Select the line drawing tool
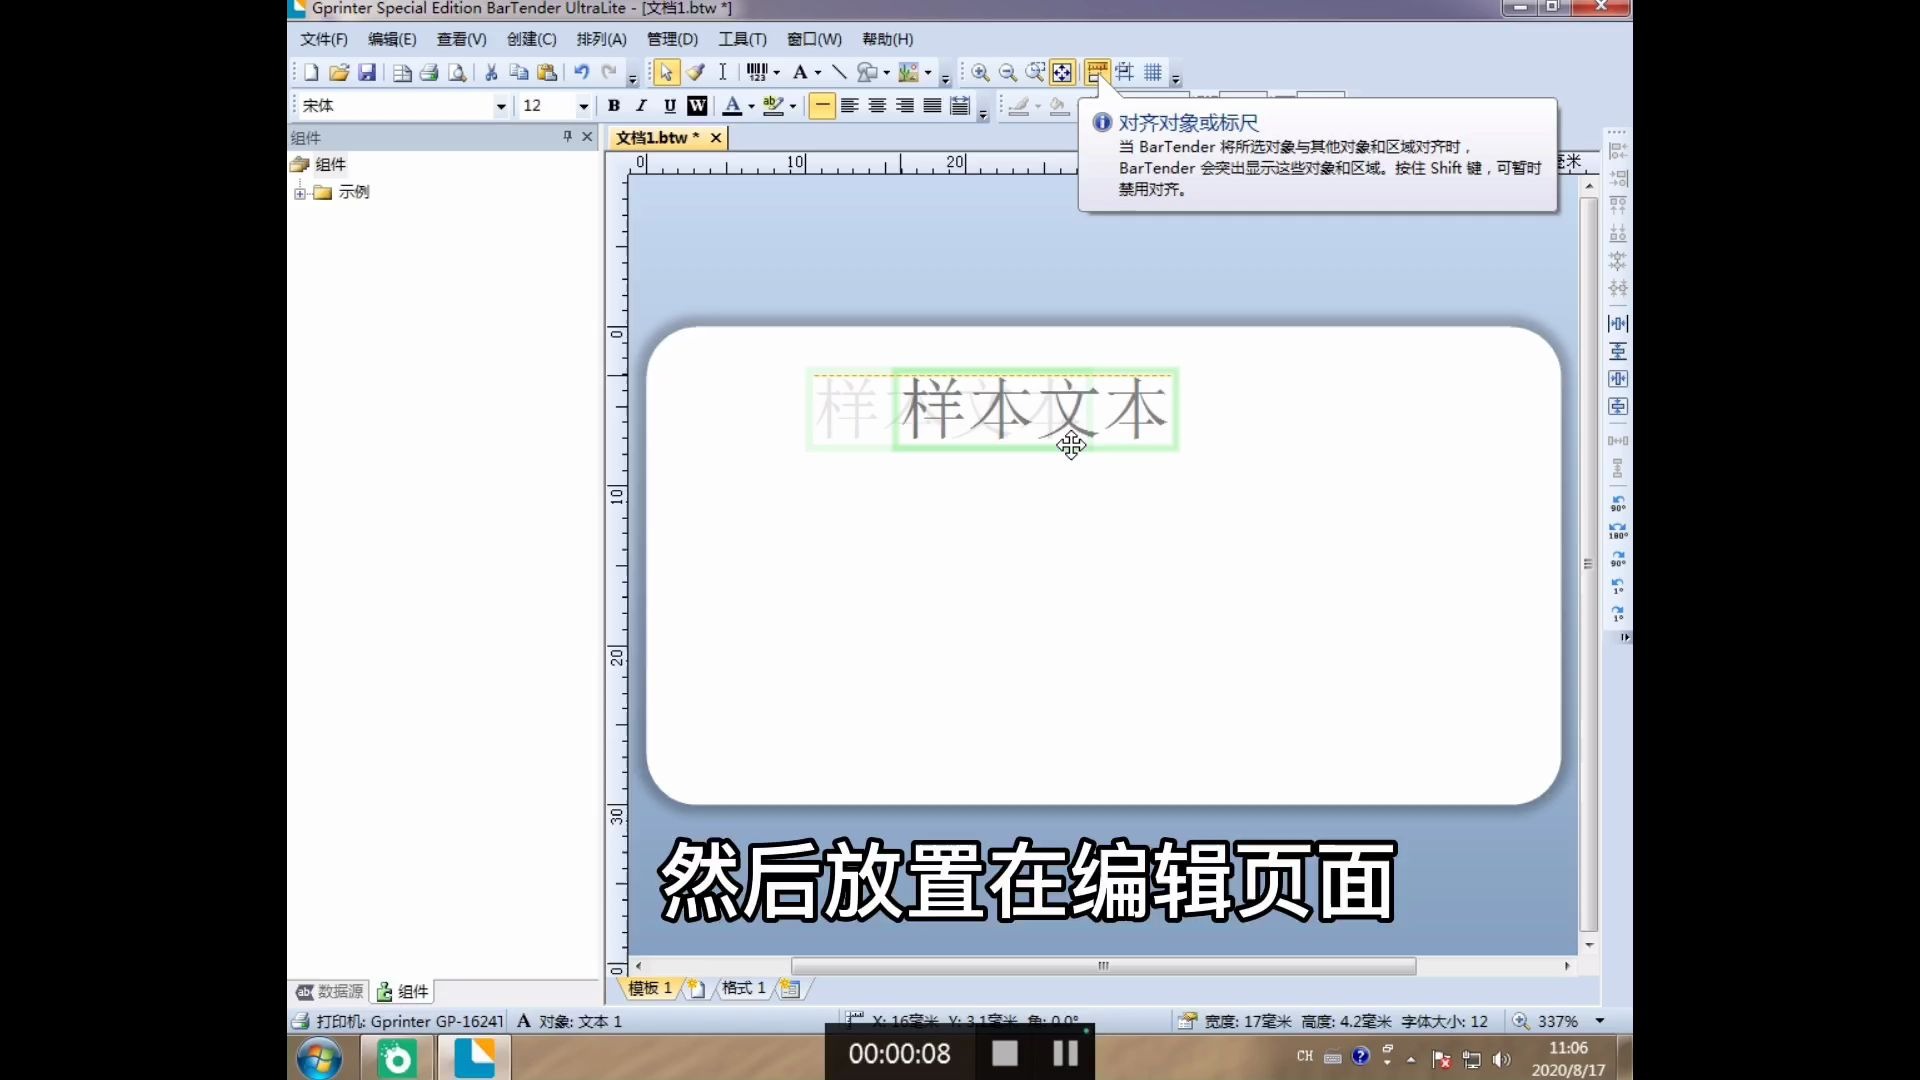 click(x=839, y=72)
